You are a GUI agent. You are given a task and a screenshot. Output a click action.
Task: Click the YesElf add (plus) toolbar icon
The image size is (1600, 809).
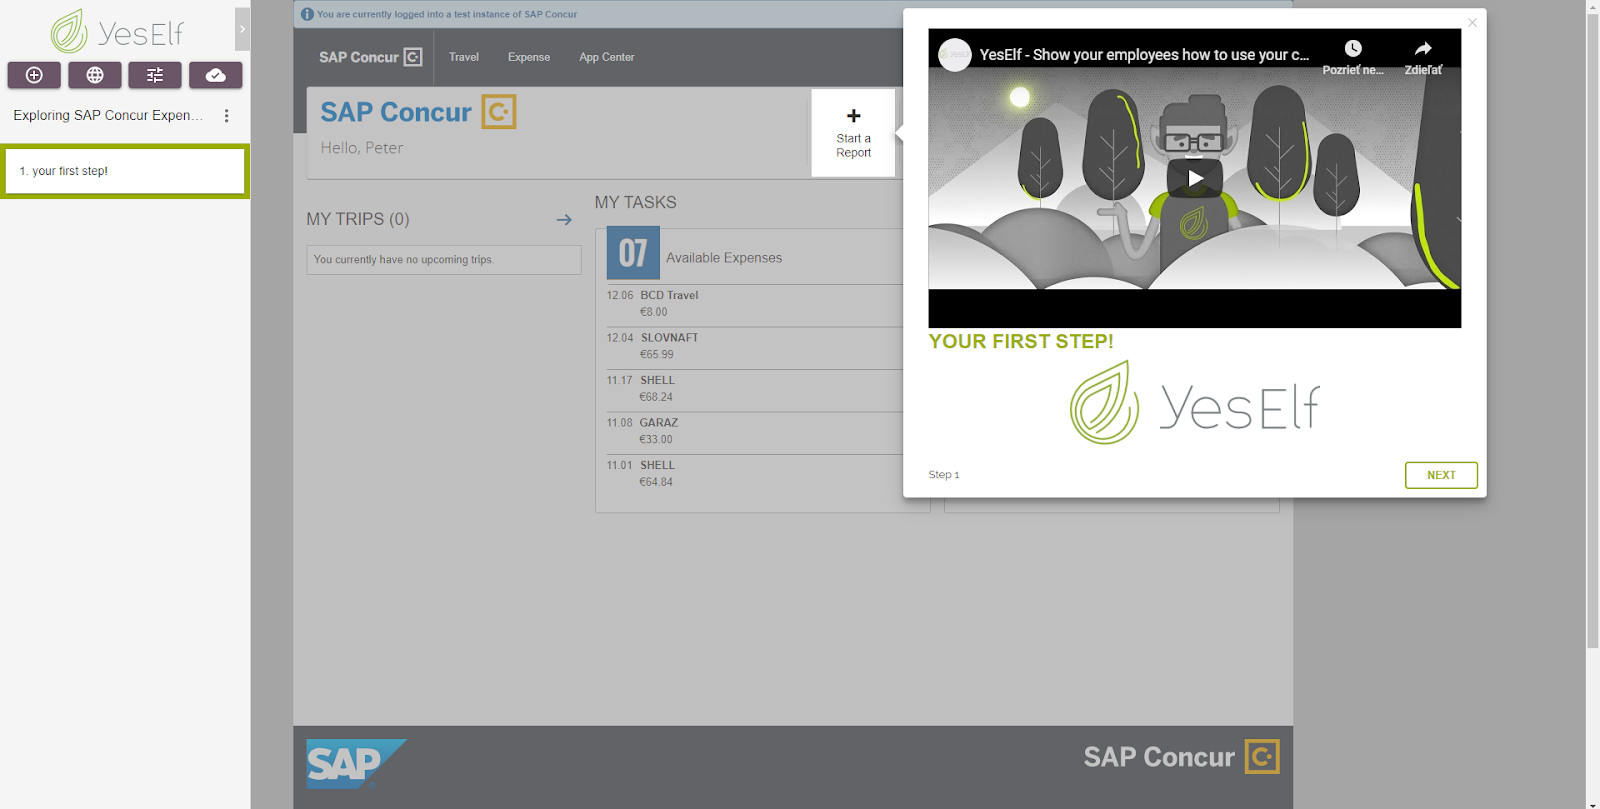click(34, 75)
